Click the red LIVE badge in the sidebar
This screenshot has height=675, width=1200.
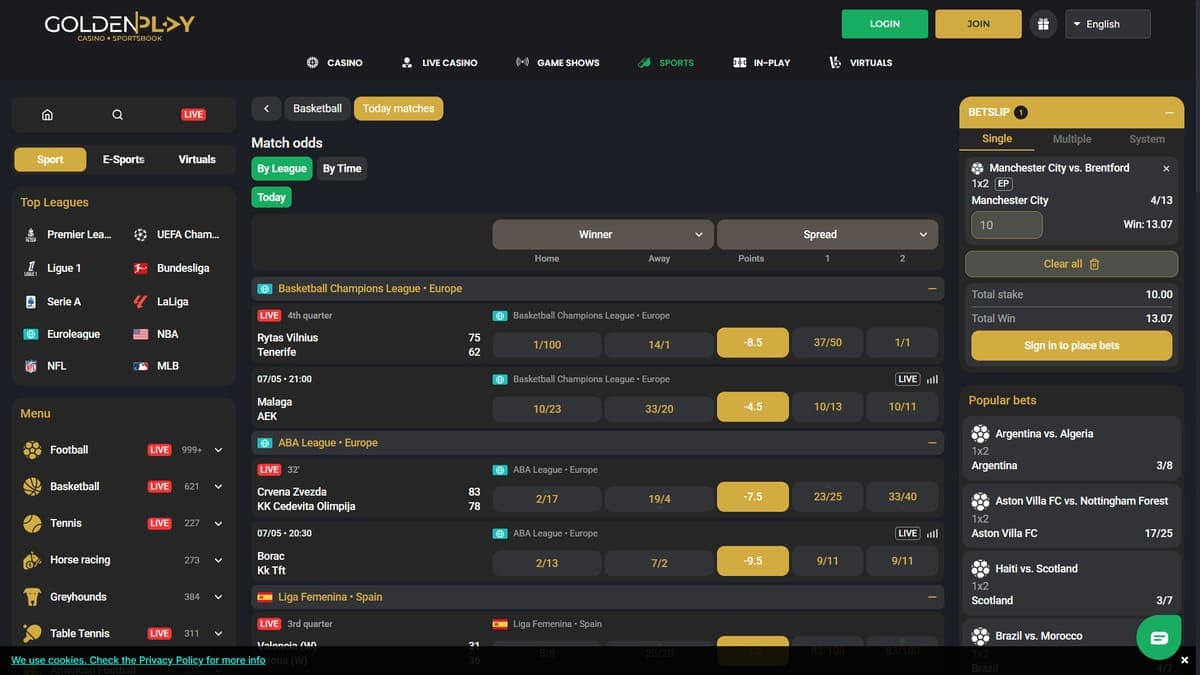point(193,114)
